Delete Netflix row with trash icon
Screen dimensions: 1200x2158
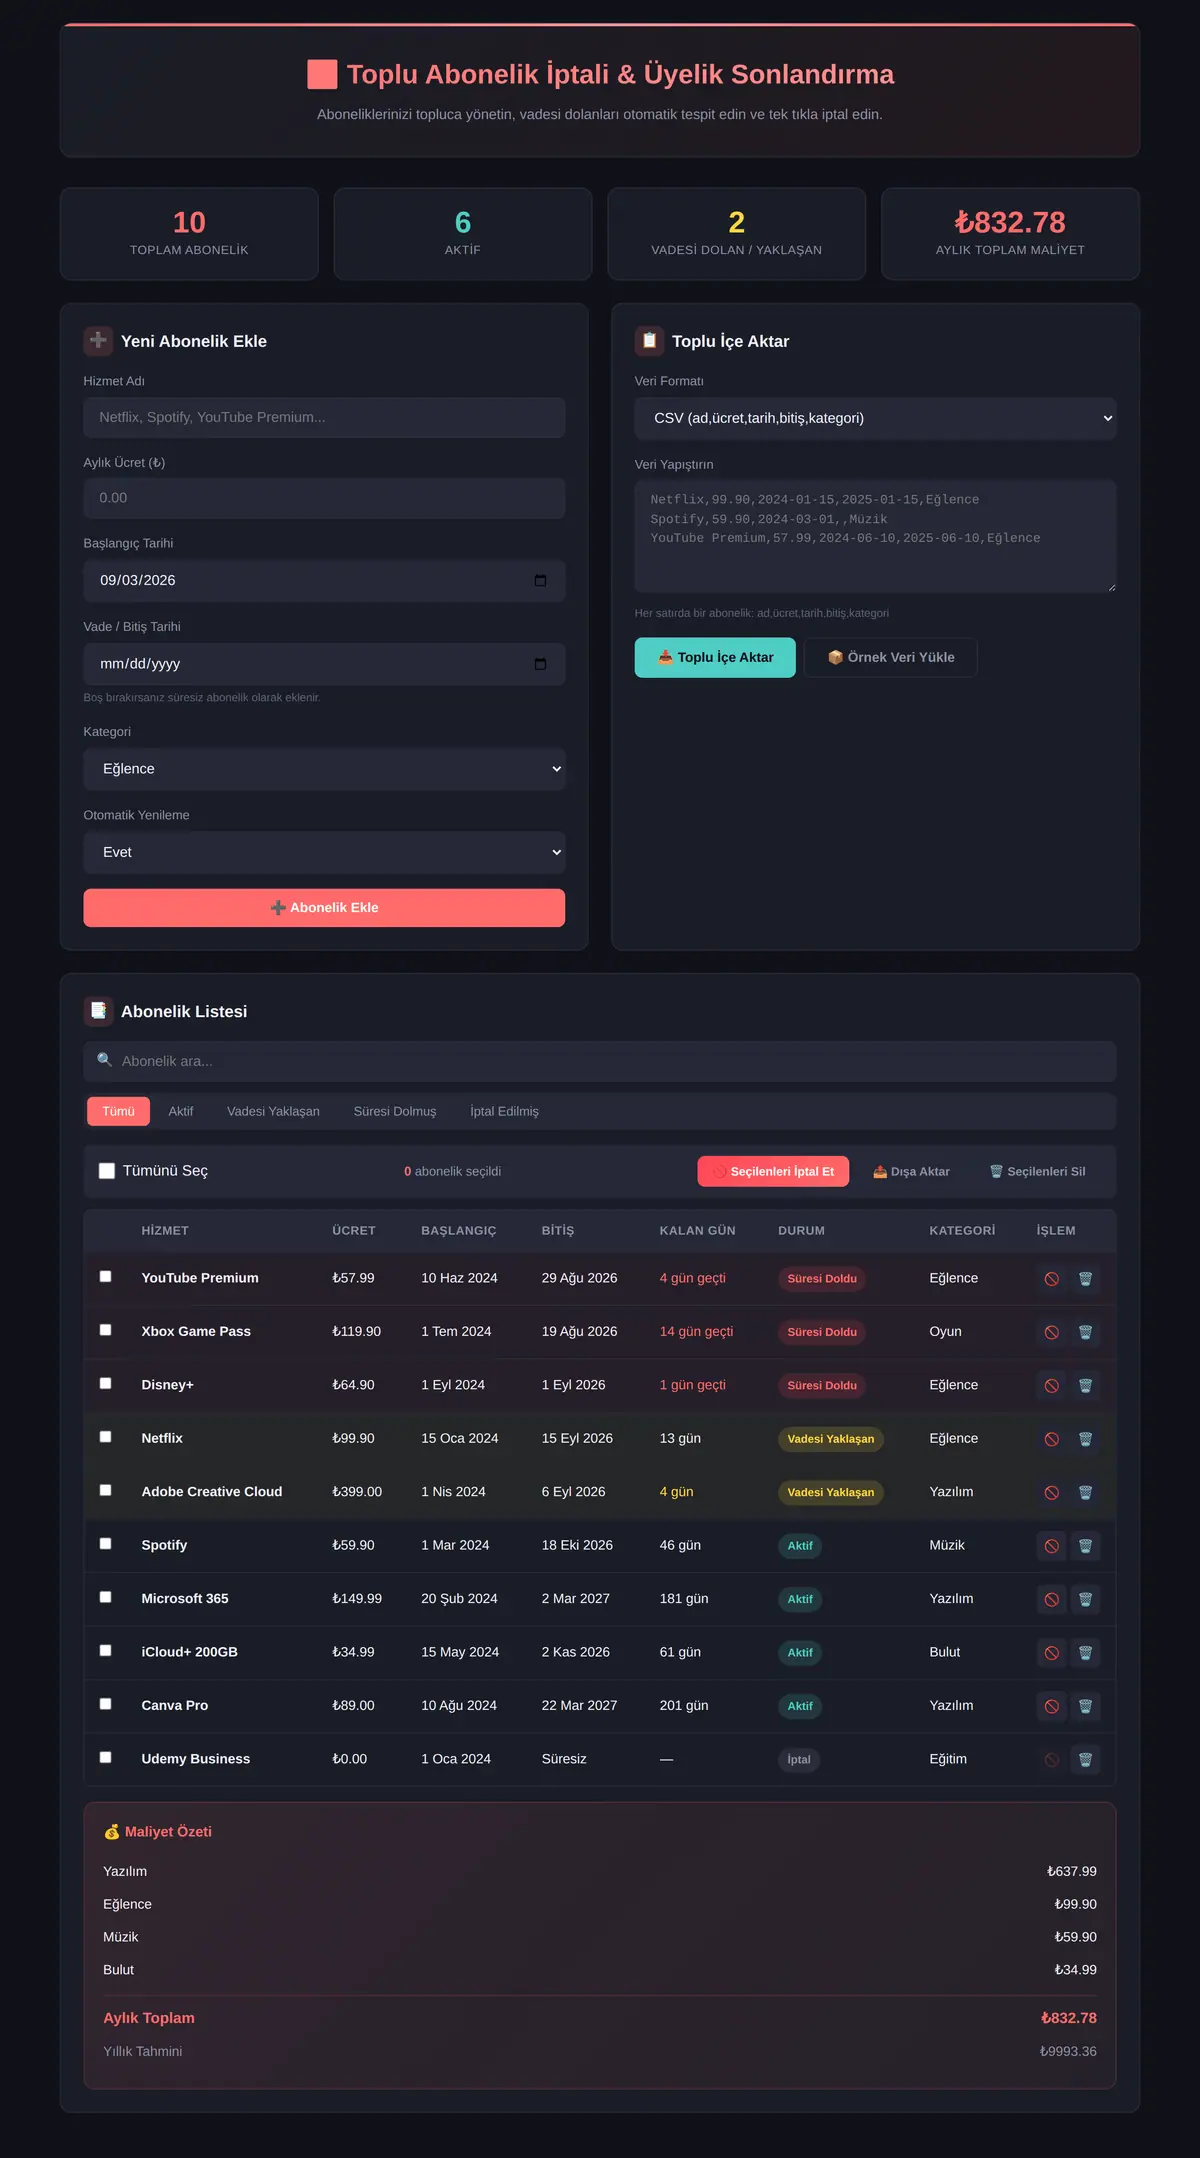coord(1085,1439)
